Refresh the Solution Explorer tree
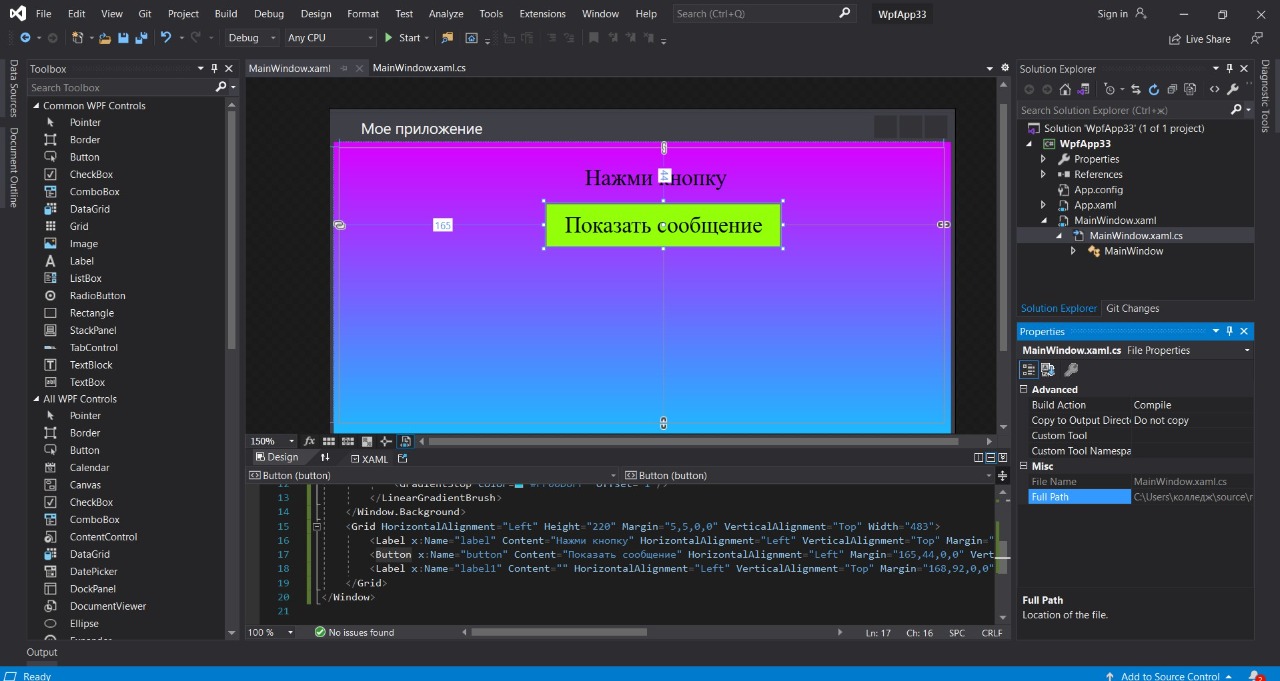The width and height of the screenshot is (1280, 681). pyautogui.click(x=1153, y=89)
